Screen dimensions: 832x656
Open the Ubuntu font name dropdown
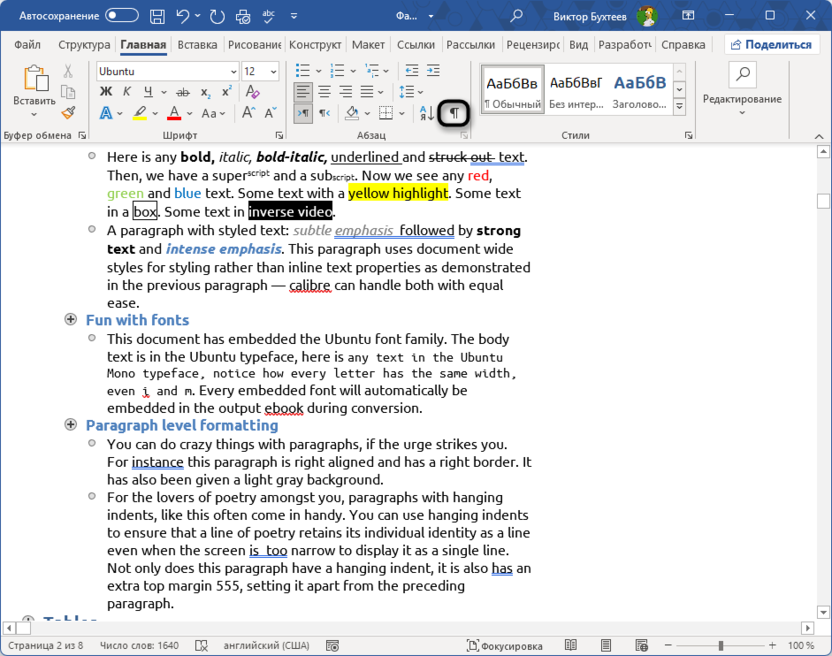tap(233, 72)
